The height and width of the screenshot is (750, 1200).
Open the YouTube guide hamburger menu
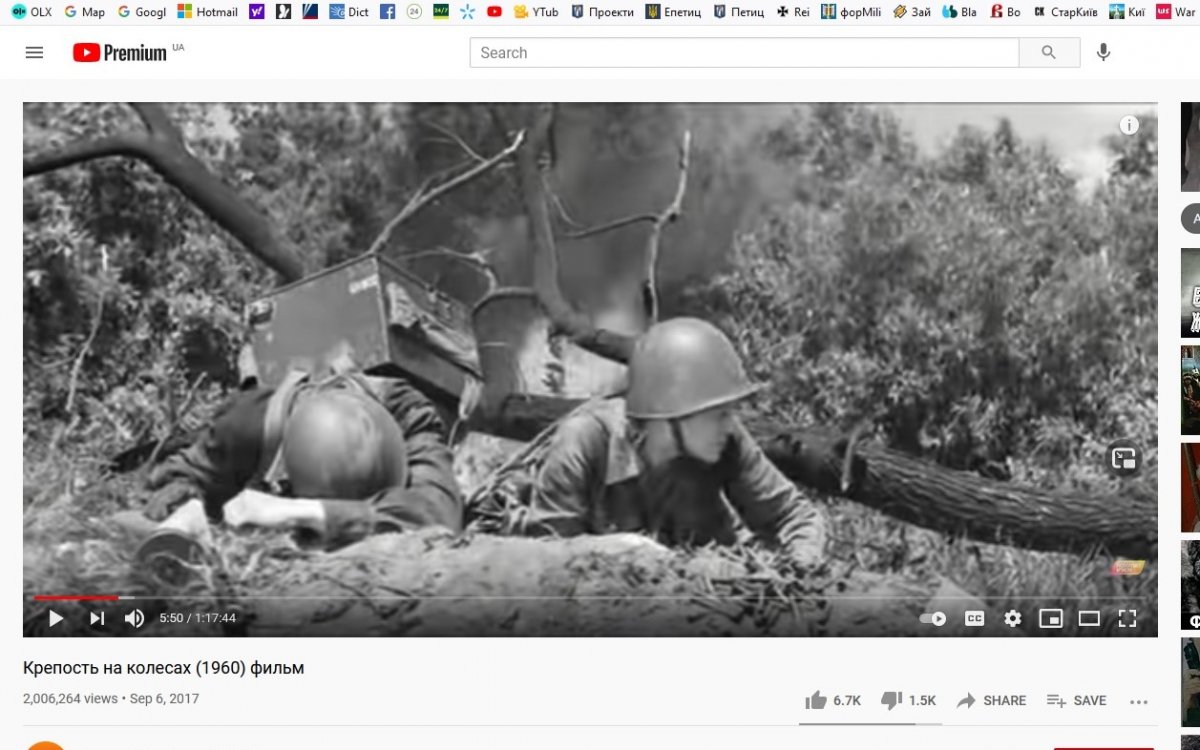pyautogui.click(x=34, y=53)
